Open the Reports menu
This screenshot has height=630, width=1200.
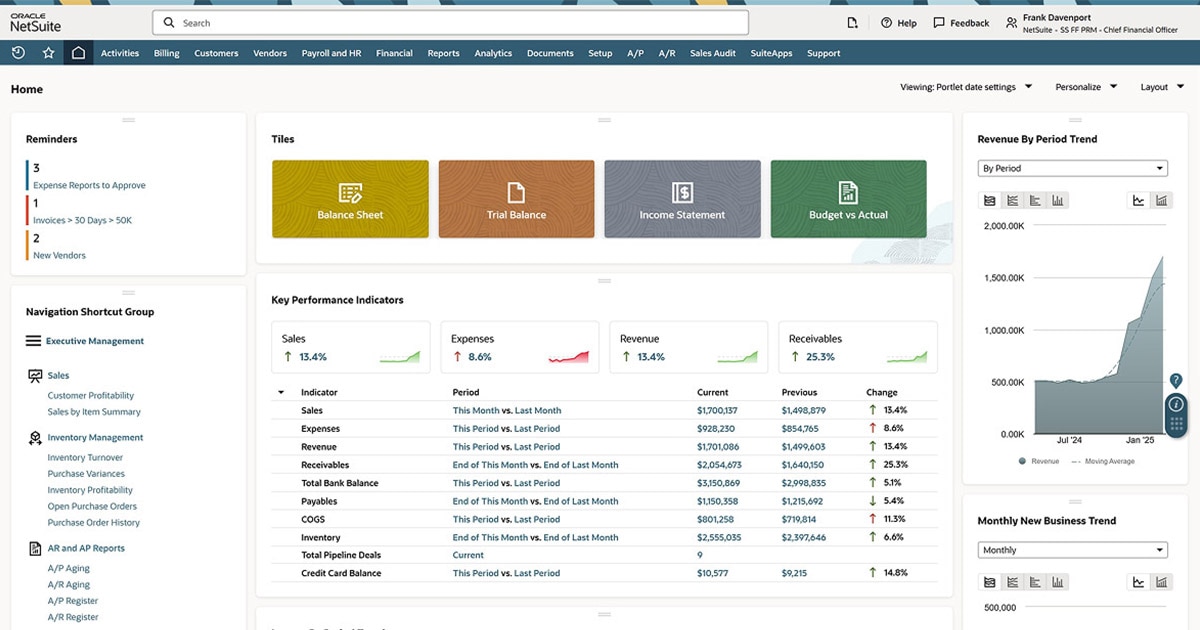[x=443, y=53]
